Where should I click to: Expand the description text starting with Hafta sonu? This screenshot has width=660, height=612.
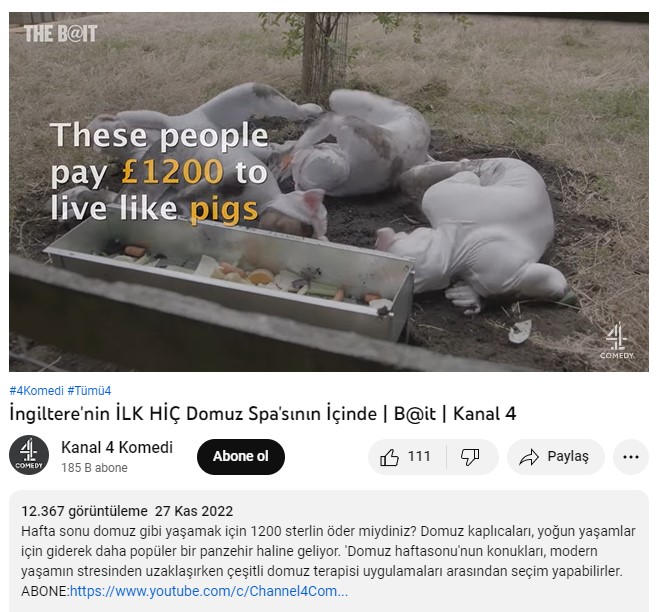tap(330, 551)
